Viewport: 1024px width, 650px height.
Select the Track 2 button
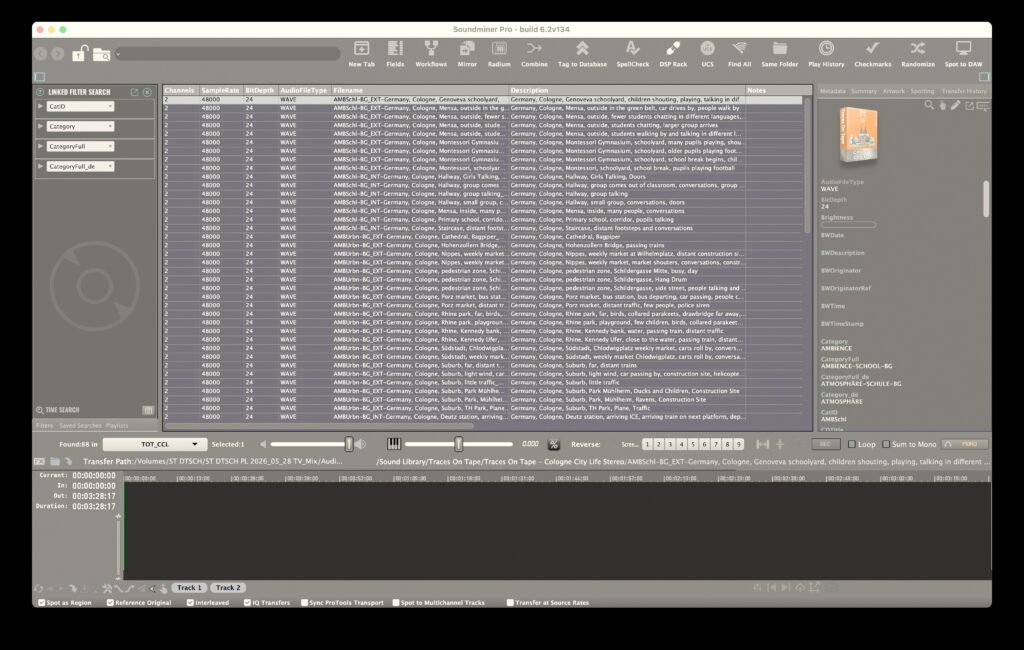point(228,588)
